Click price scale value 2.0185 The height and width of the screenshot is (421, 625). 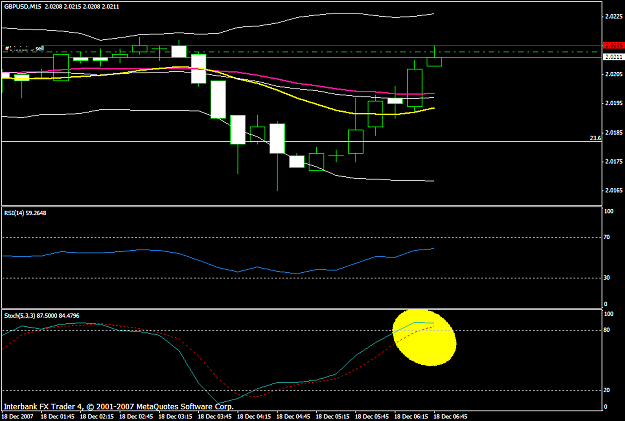pos(614,133)
